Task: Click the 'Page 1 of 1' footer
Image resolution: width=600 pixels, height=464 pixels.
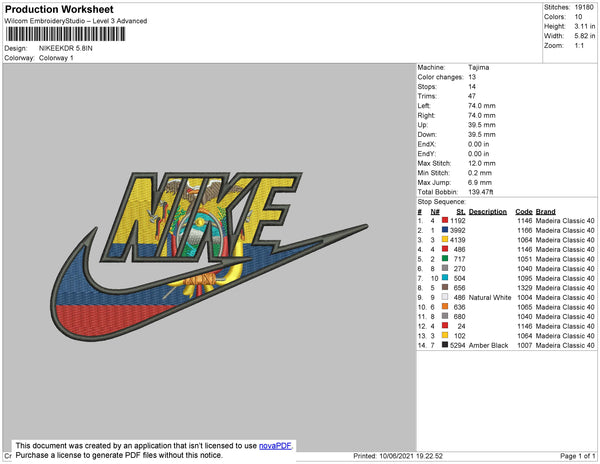Action: coord(577,456)
